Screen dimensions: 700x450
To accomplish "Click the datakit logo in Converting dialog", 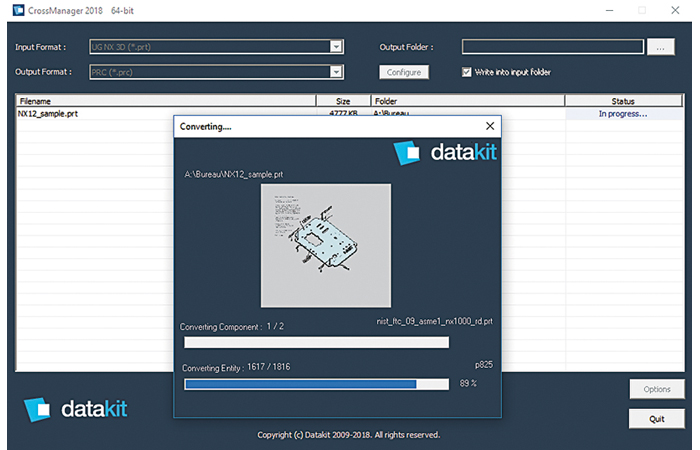I will point(445,153).
